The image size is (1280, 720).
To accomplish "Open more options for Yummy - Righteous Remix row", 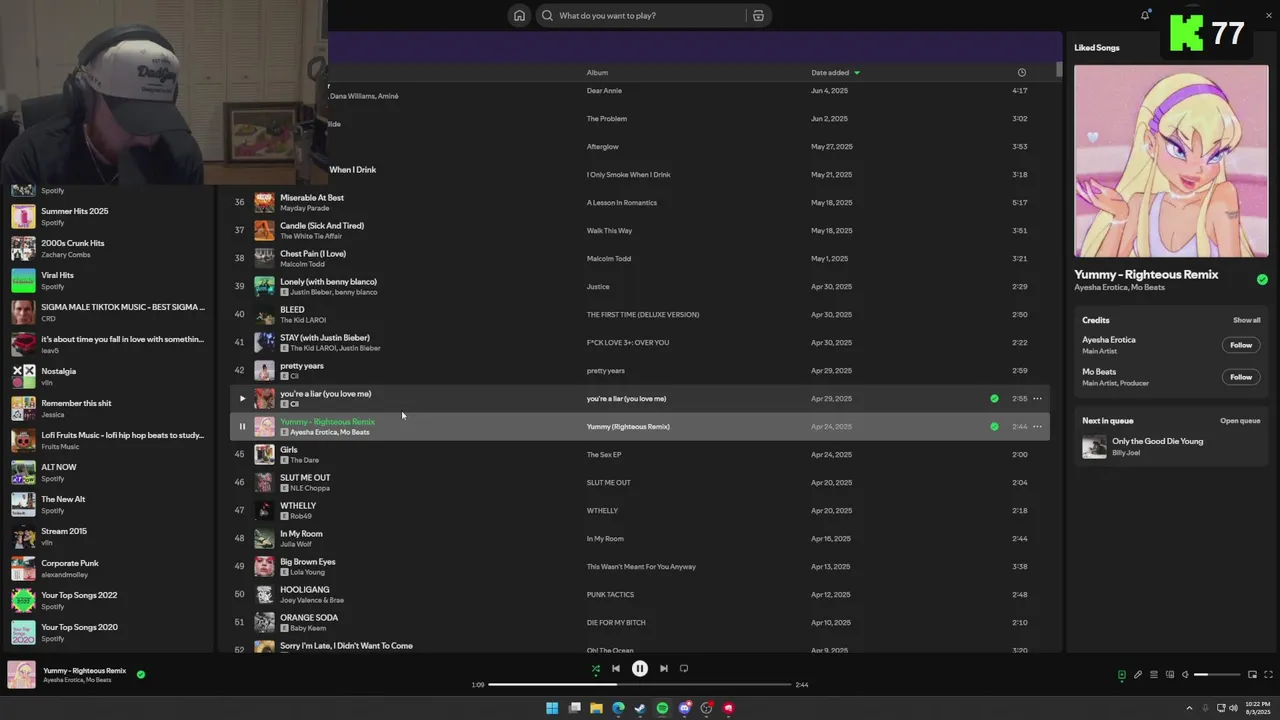I will point(1037,426).
